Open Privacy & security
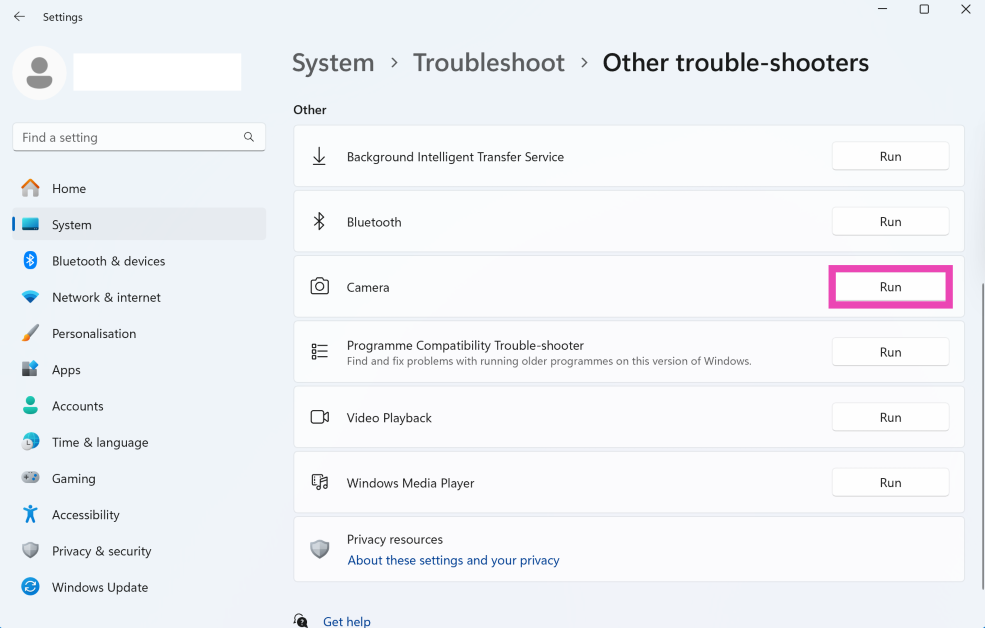Screen dimensions: 985x628 point(101,551)
